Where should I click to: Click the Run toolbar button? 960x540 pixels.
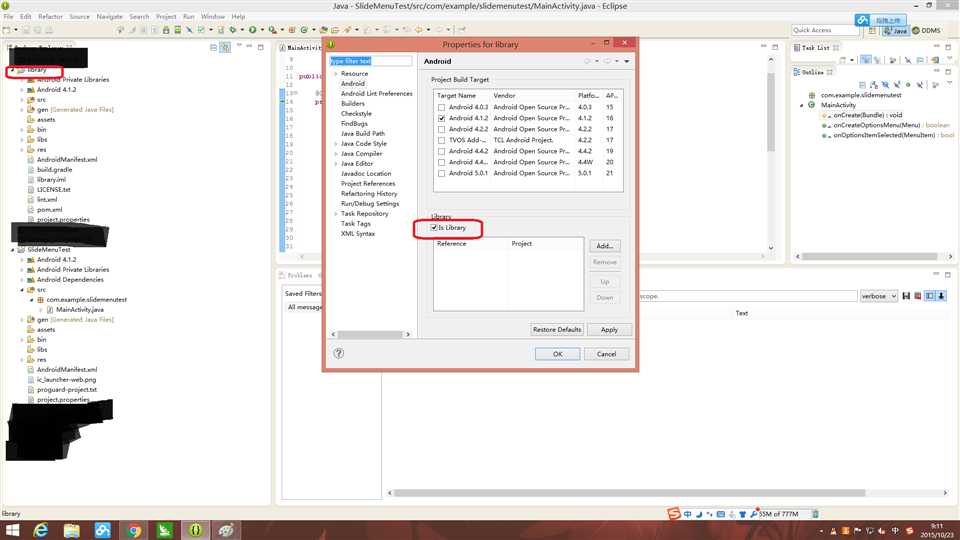pyautogui.click(x=252, y=29)
